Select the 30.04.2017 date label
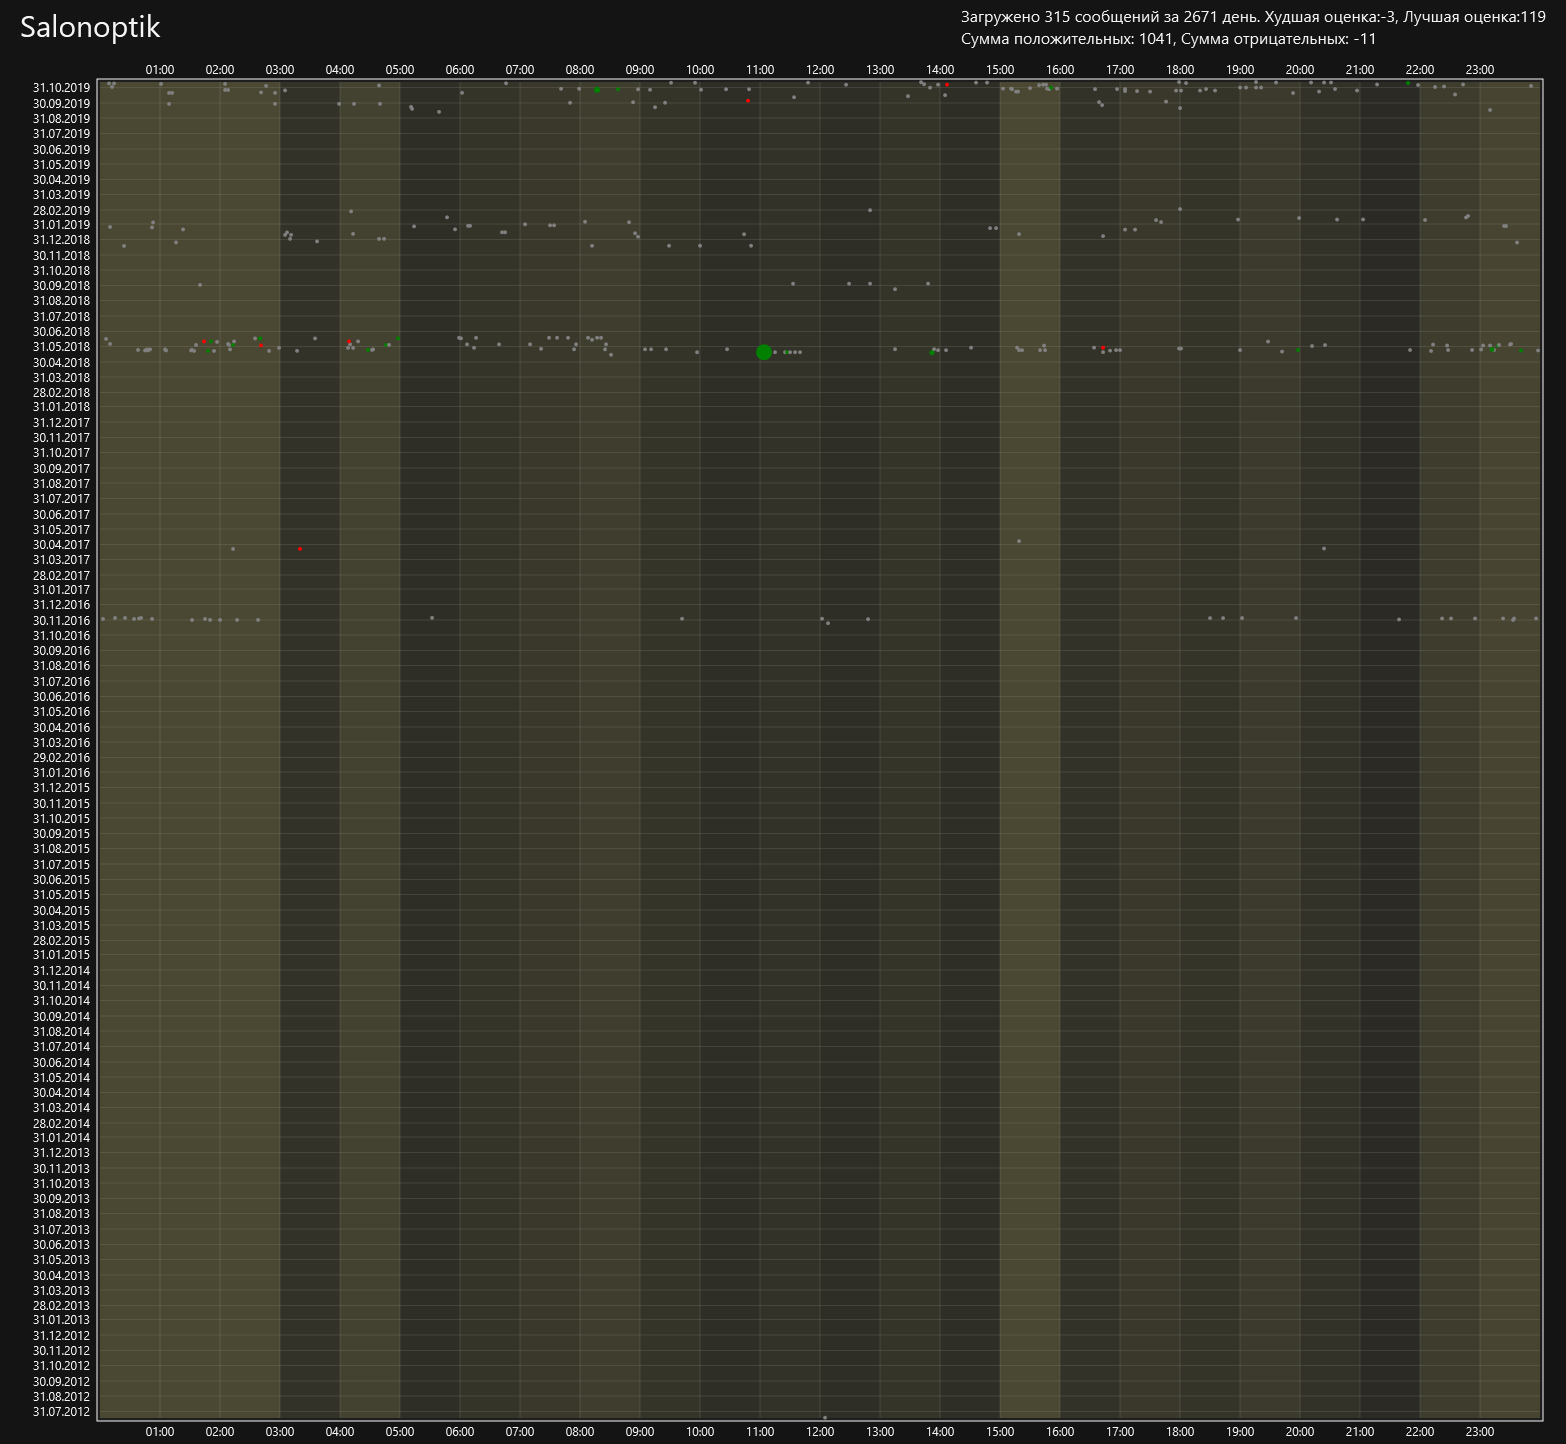 61,545
